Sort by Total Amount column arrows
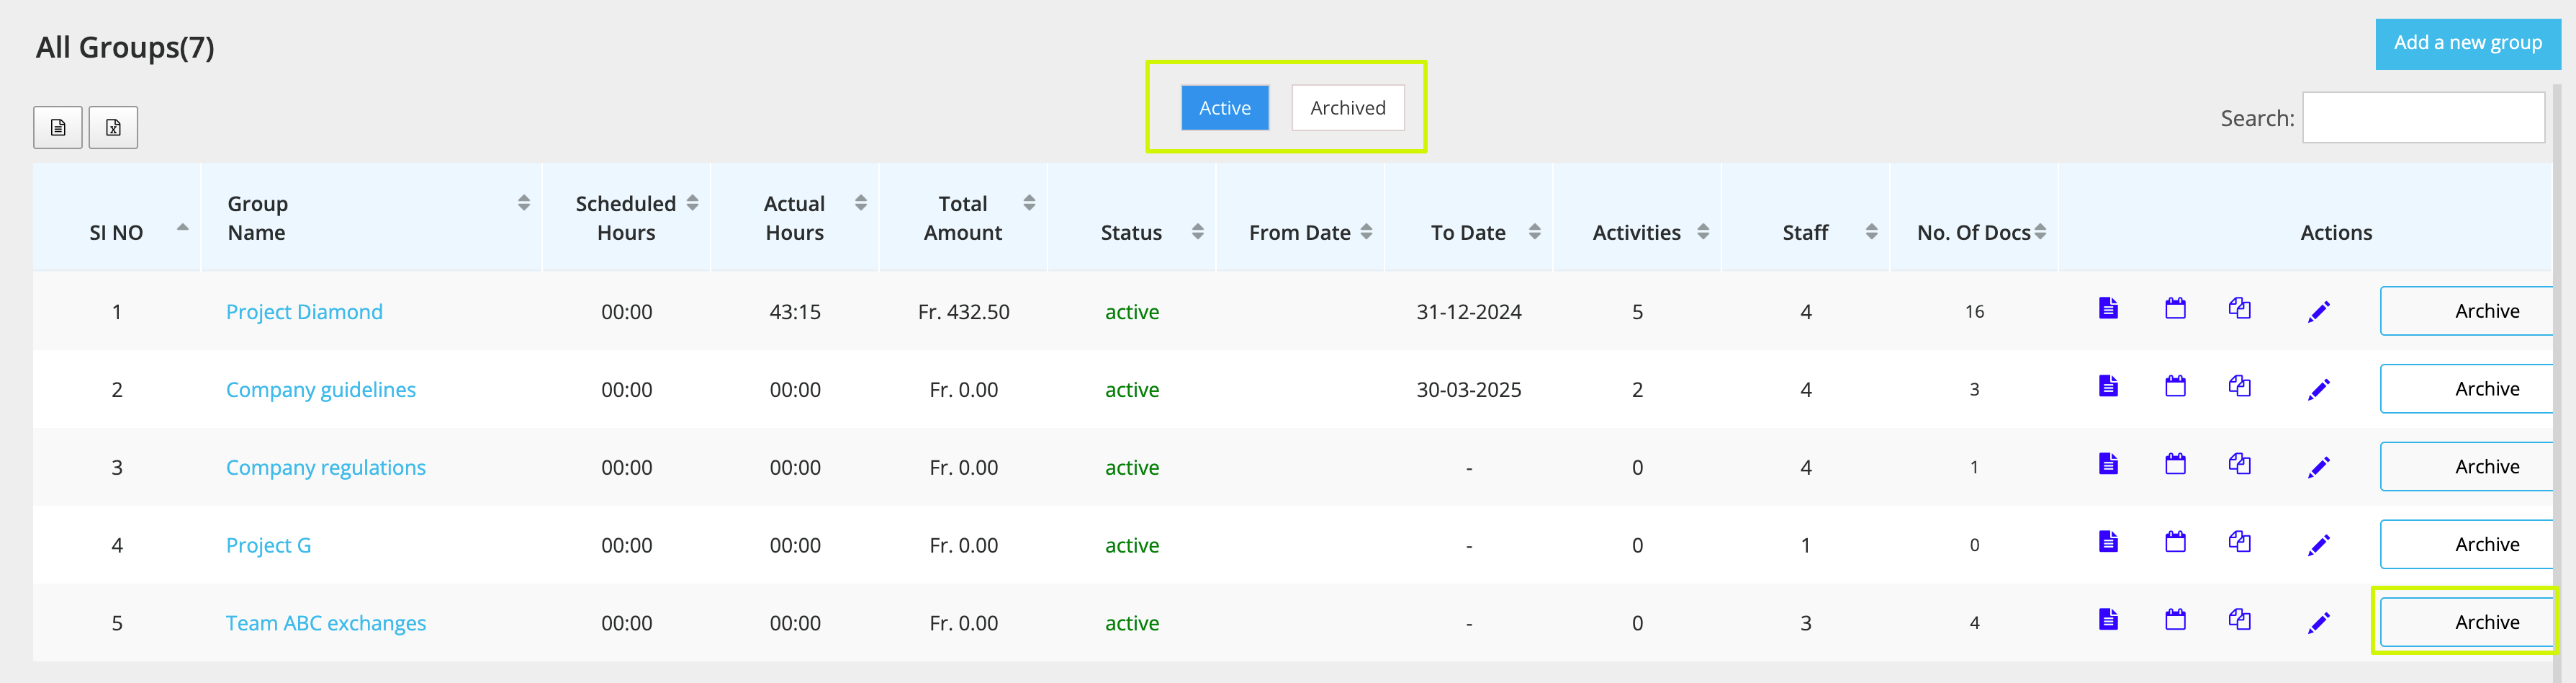The height and width of the screenshot is (683, 2576). pos(1029,203)
